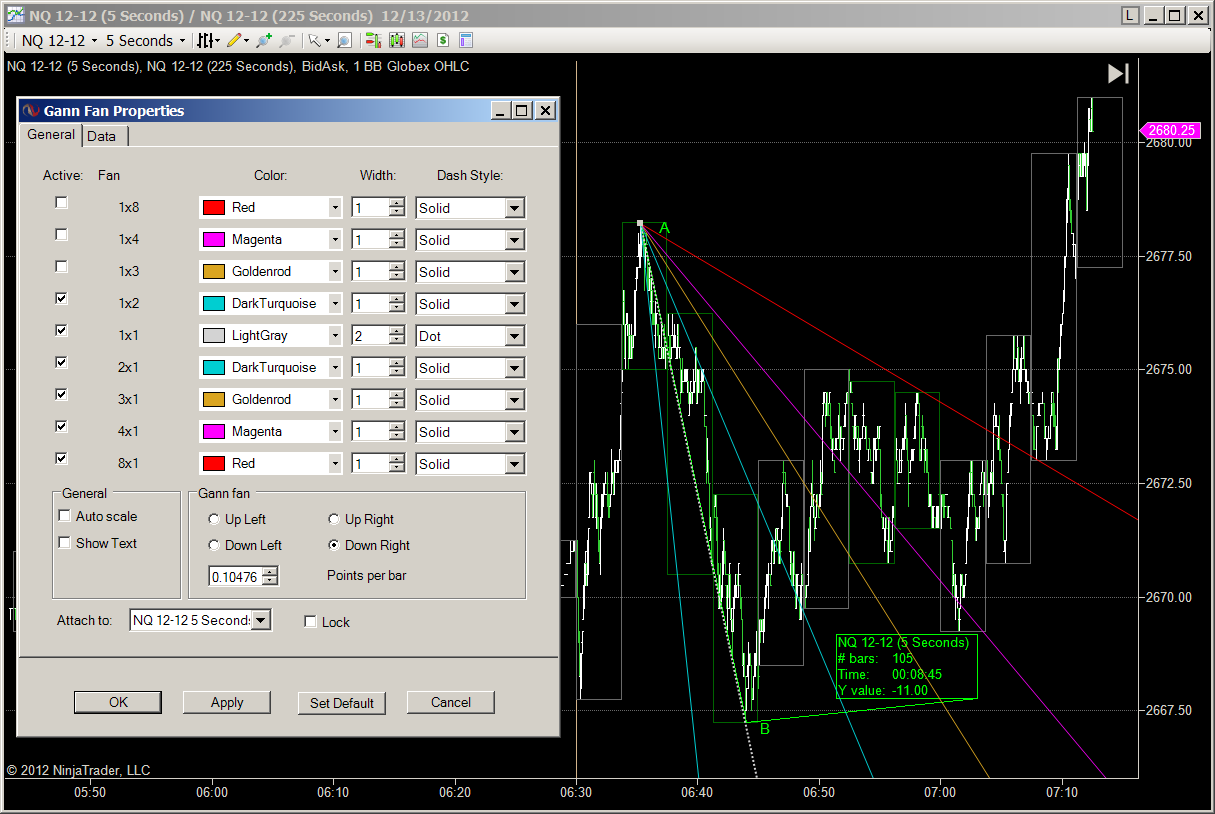Open color dropdown arrow for 3x1 fan
Image resolution: width=1215 pixels, height=814 pixels.
[x=335, y=400]
